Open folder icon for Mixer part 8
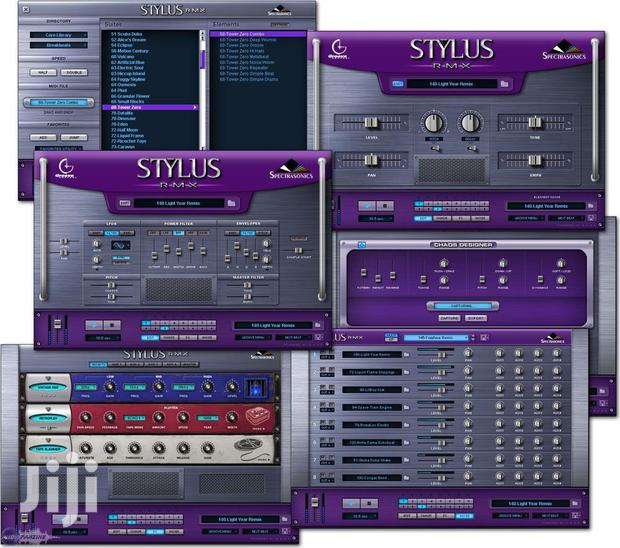 (406, 478)
